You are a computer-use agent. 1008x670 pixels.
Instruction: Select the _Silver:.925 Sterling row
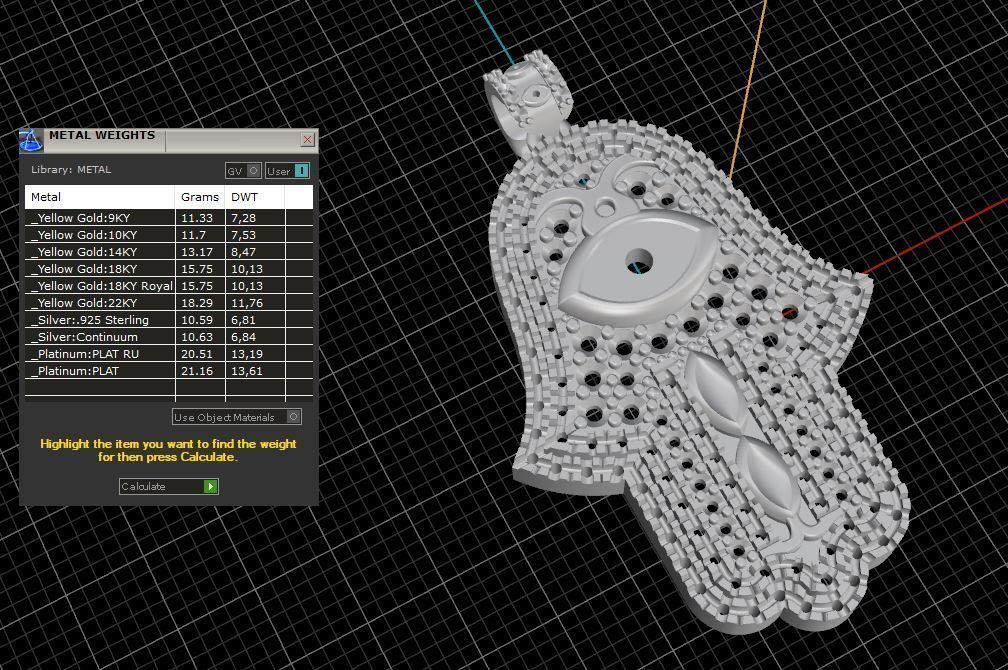pyautogui.click(x=169, y=320)
